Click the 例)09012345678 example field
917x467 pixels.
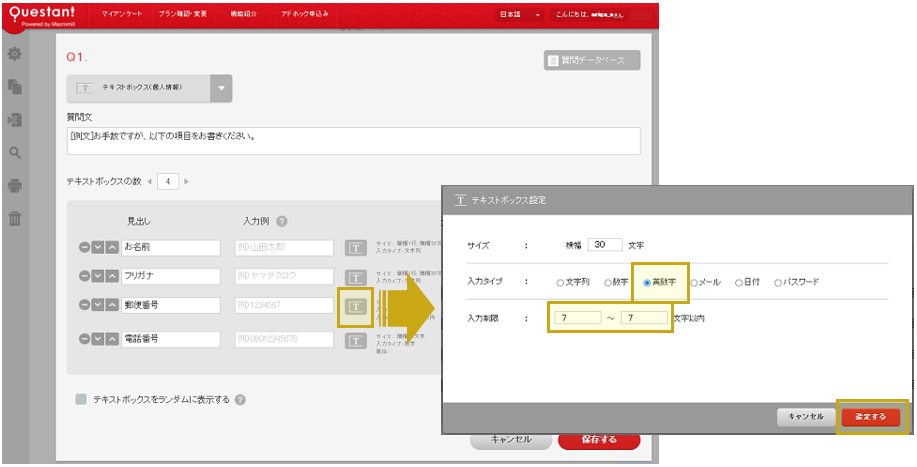284,340
